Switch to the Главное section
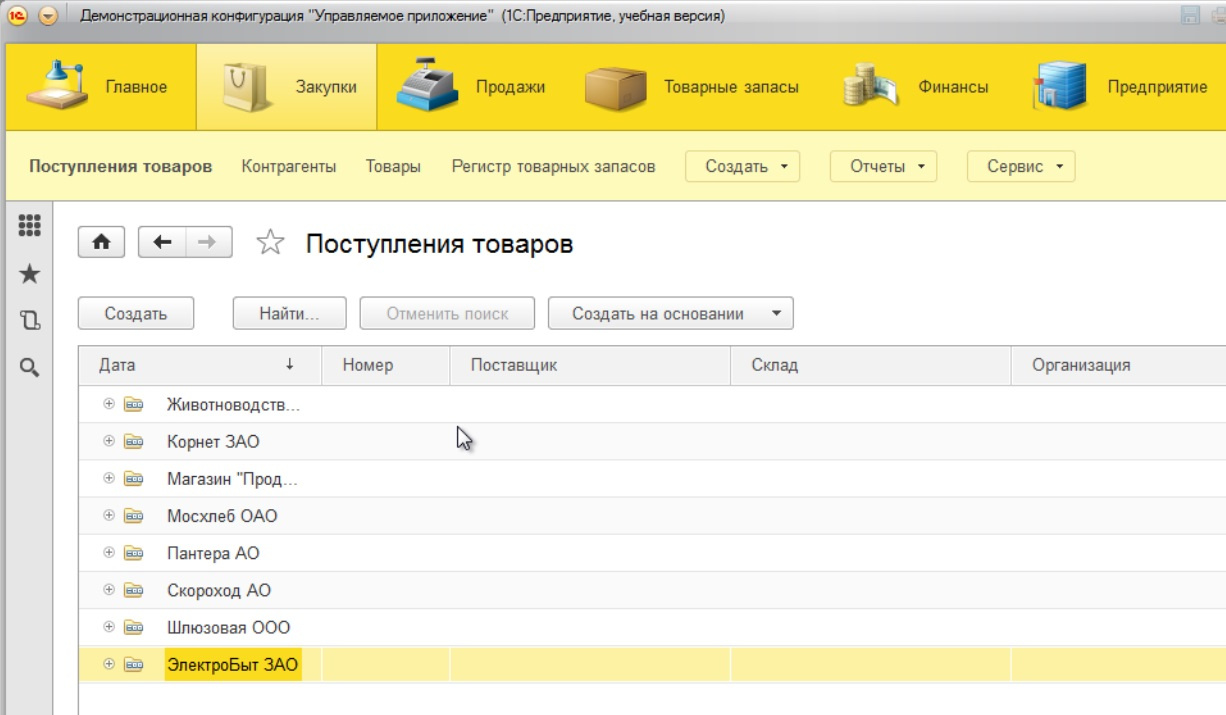 coord(101,87)
